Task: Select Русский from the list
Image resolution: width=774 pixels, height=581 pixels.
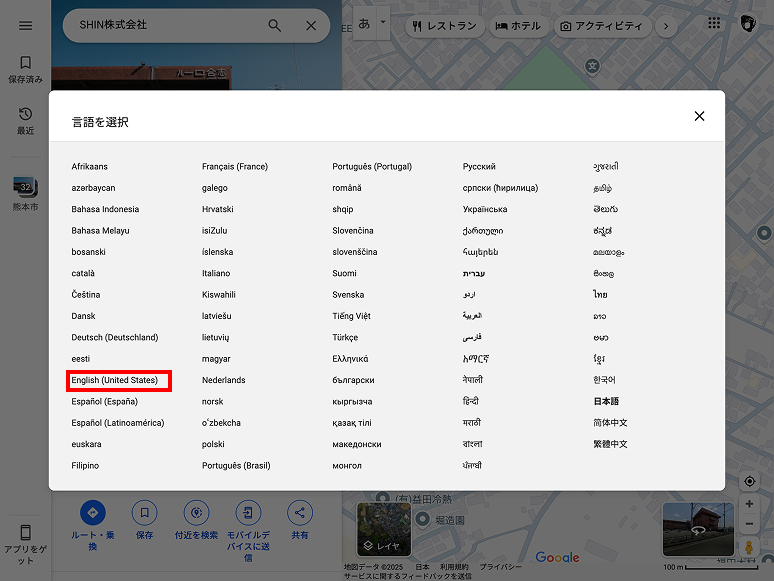Action: coord(479,167)
